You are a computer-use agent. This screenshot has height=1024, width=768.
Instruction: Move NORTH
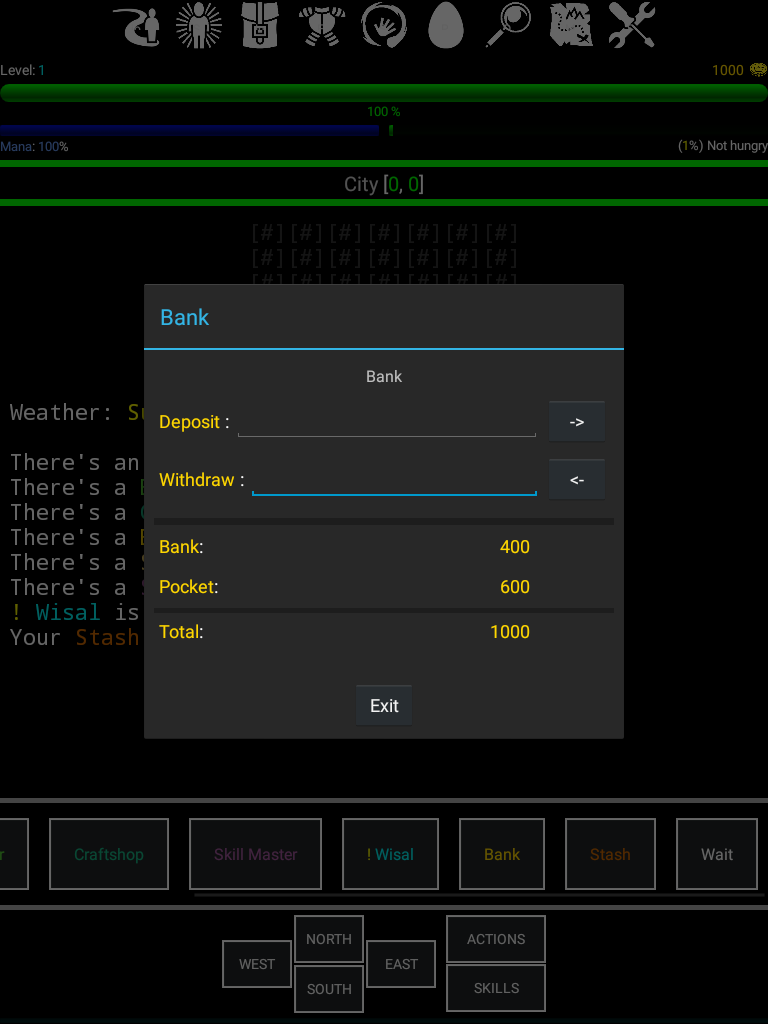(329, 939)
